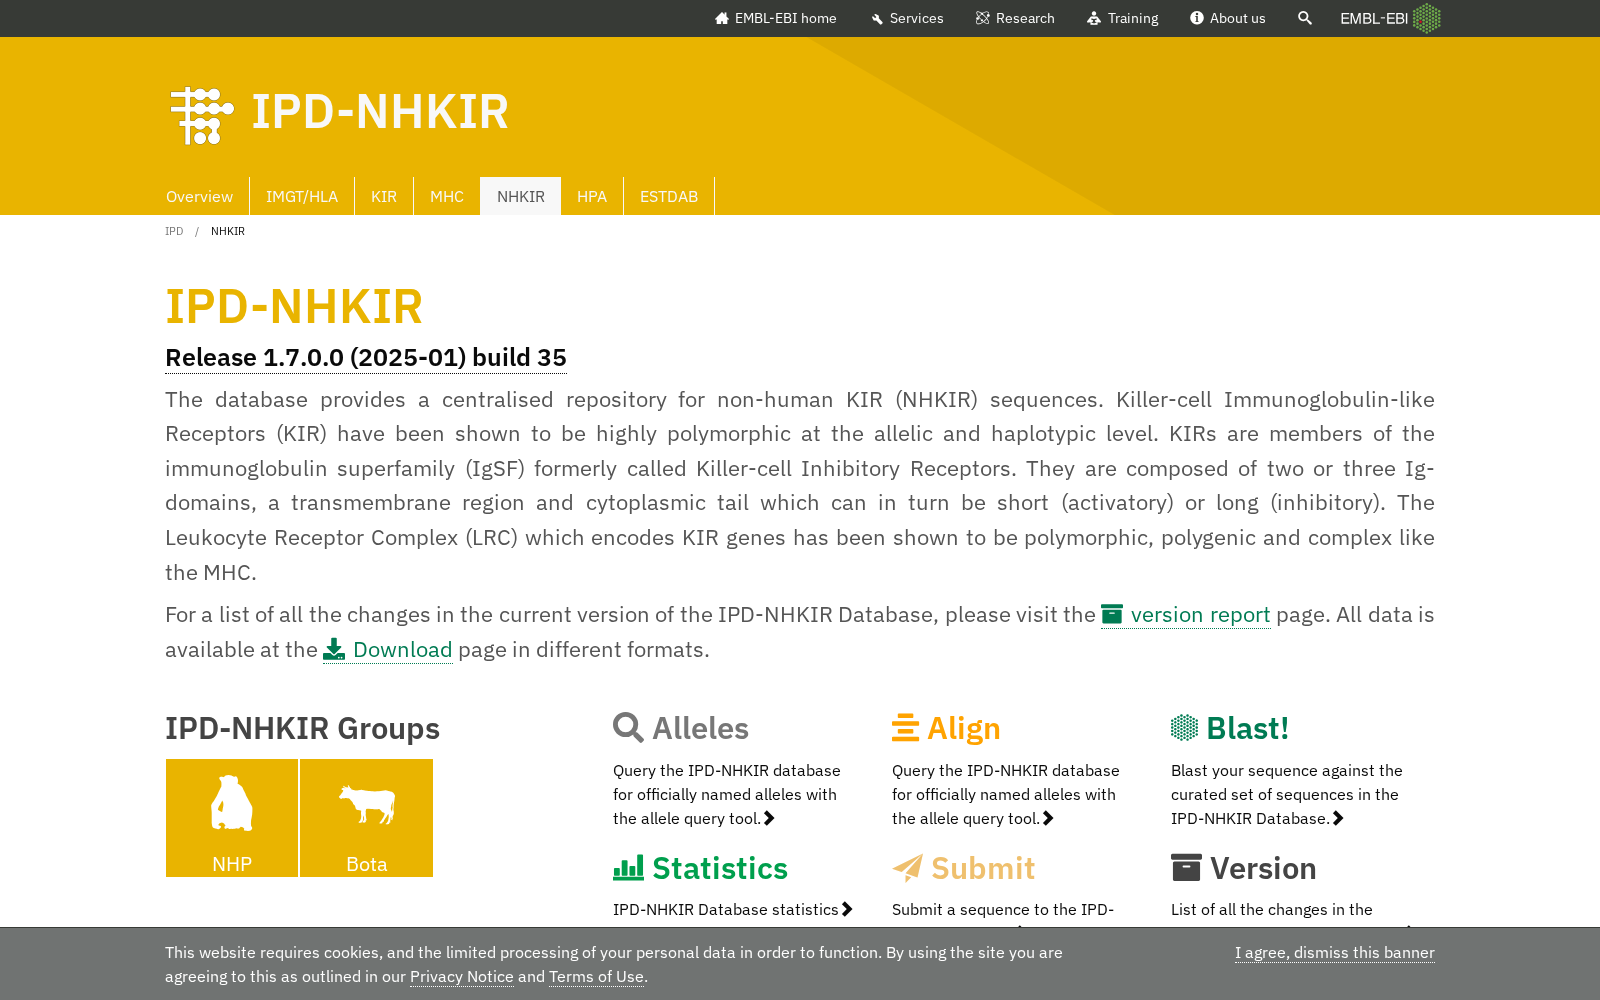Click the Bota cow icon

(367, 804)
